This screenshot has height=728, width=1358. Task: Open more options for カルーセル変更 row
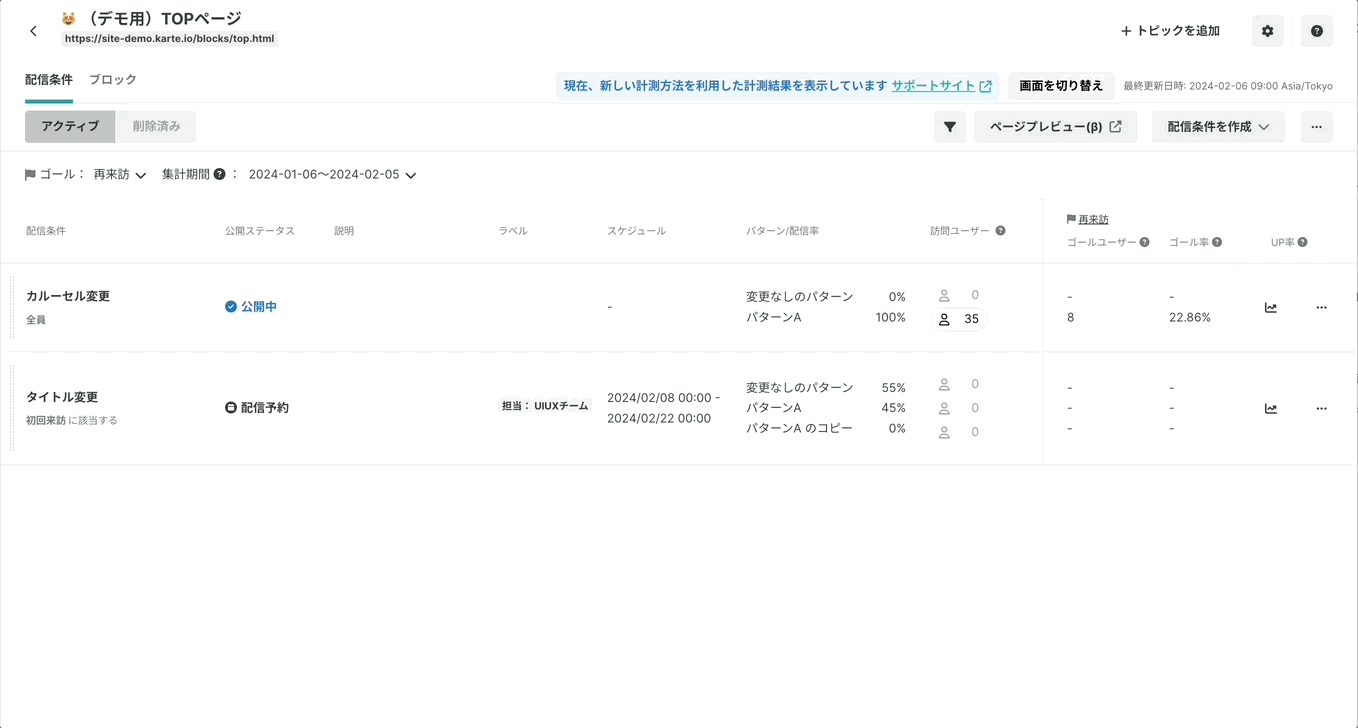coord(1321,308)
